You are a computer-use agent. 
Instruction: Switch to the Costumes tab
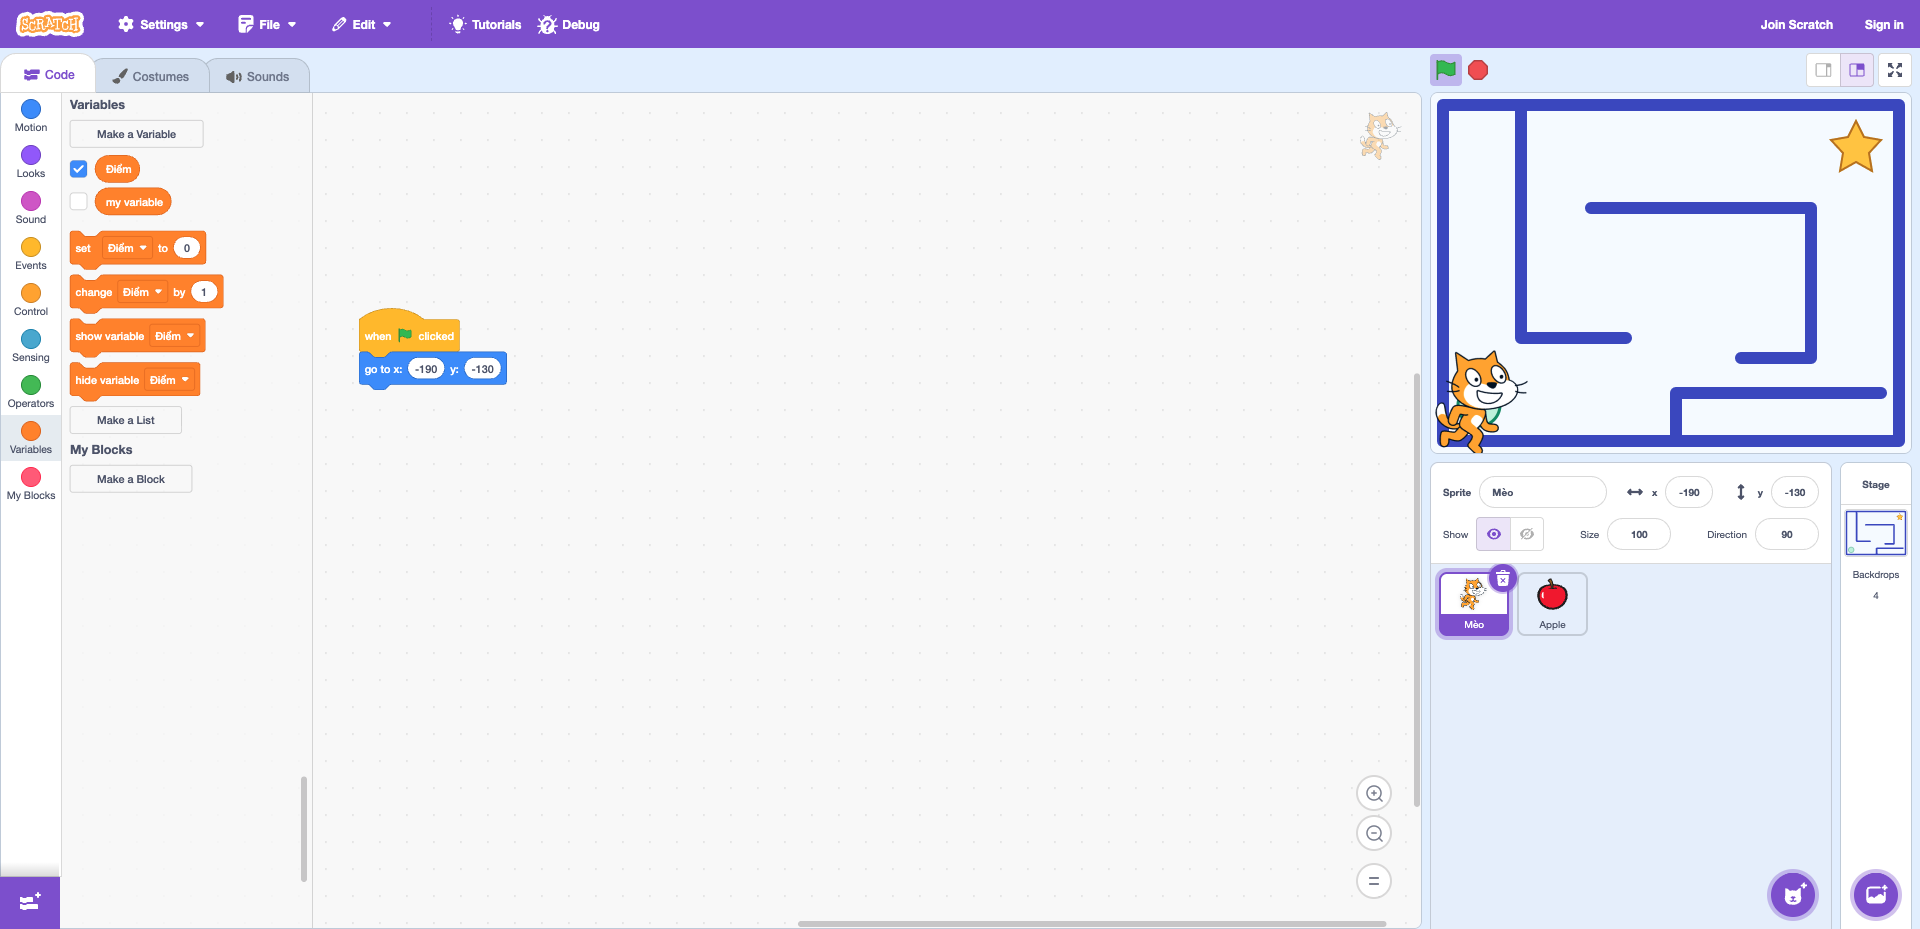tap(151, 76)
